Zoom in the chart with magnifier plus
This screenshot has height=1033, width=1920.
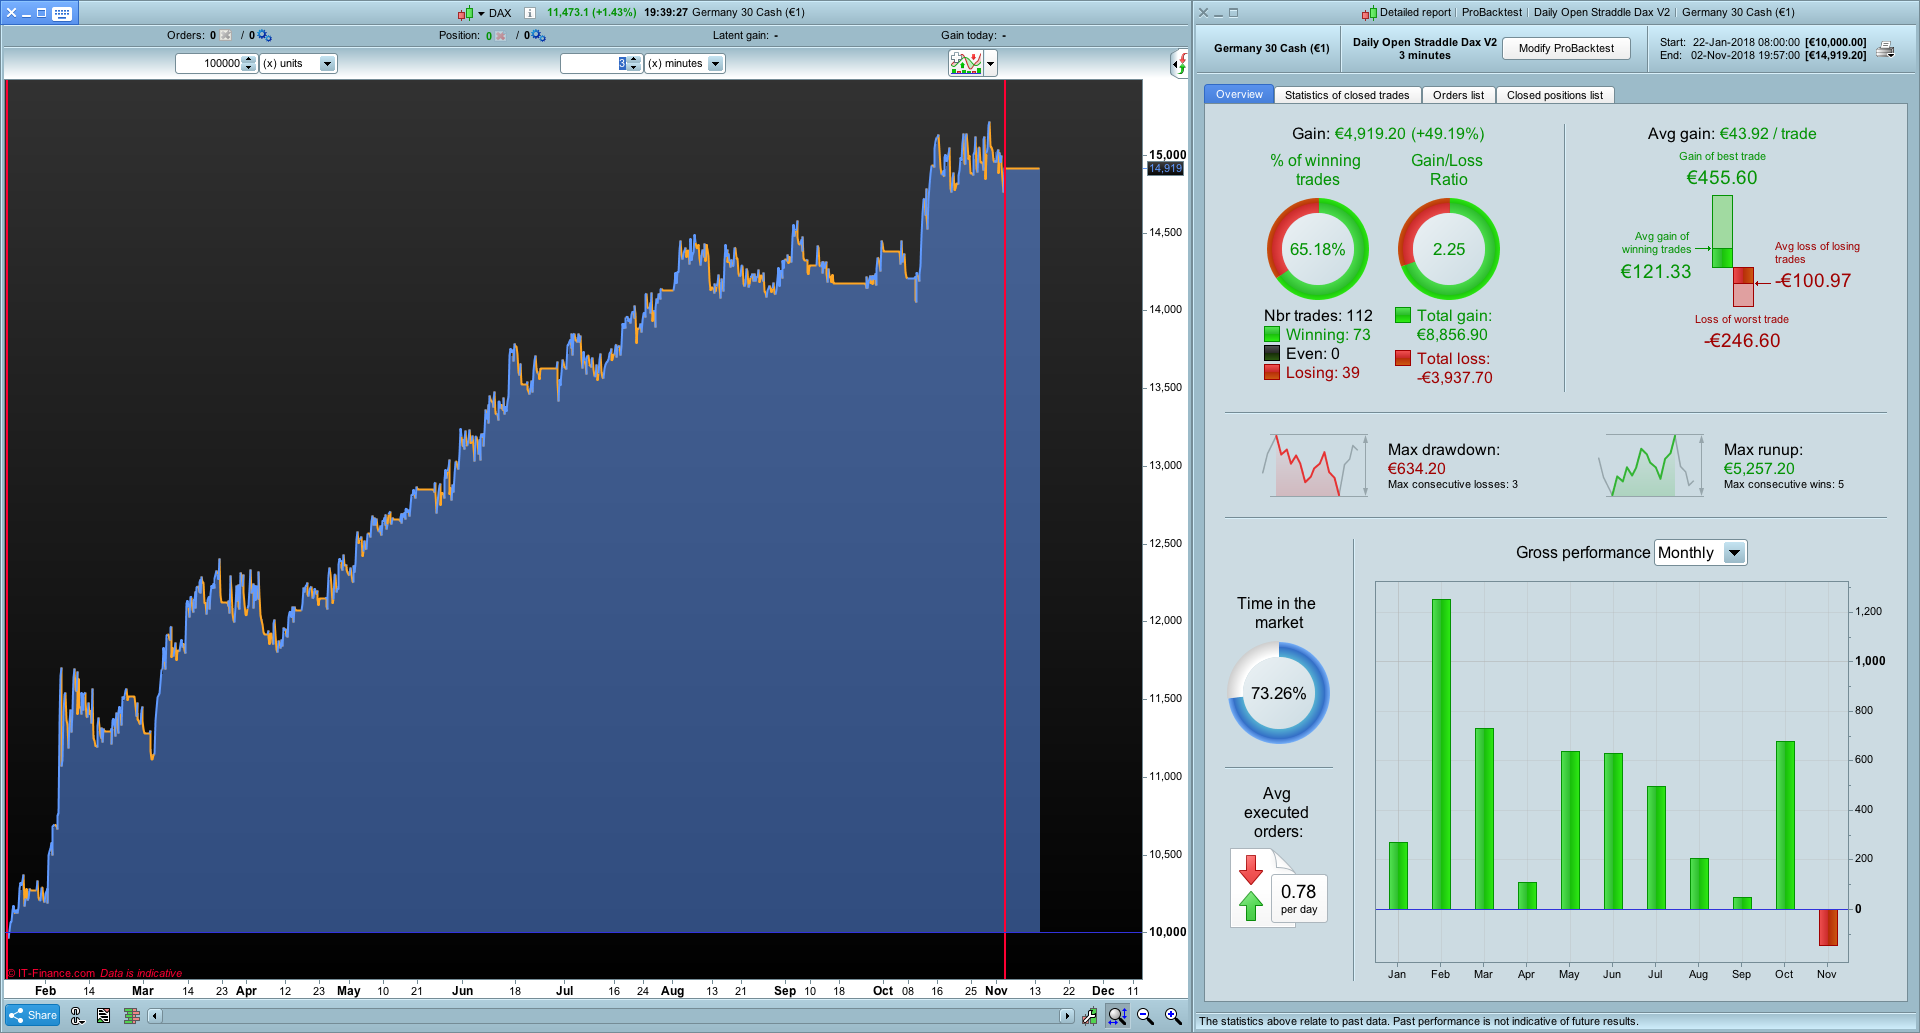[1174, 1016]
